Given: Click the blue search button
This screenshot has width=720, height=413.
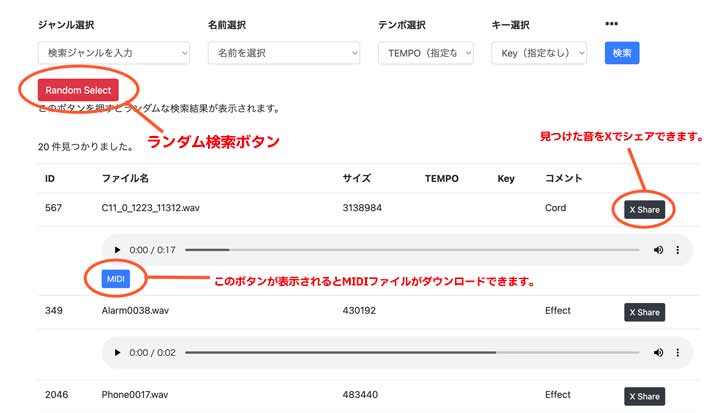Looking at the screenshot, I should click(622, 53).
